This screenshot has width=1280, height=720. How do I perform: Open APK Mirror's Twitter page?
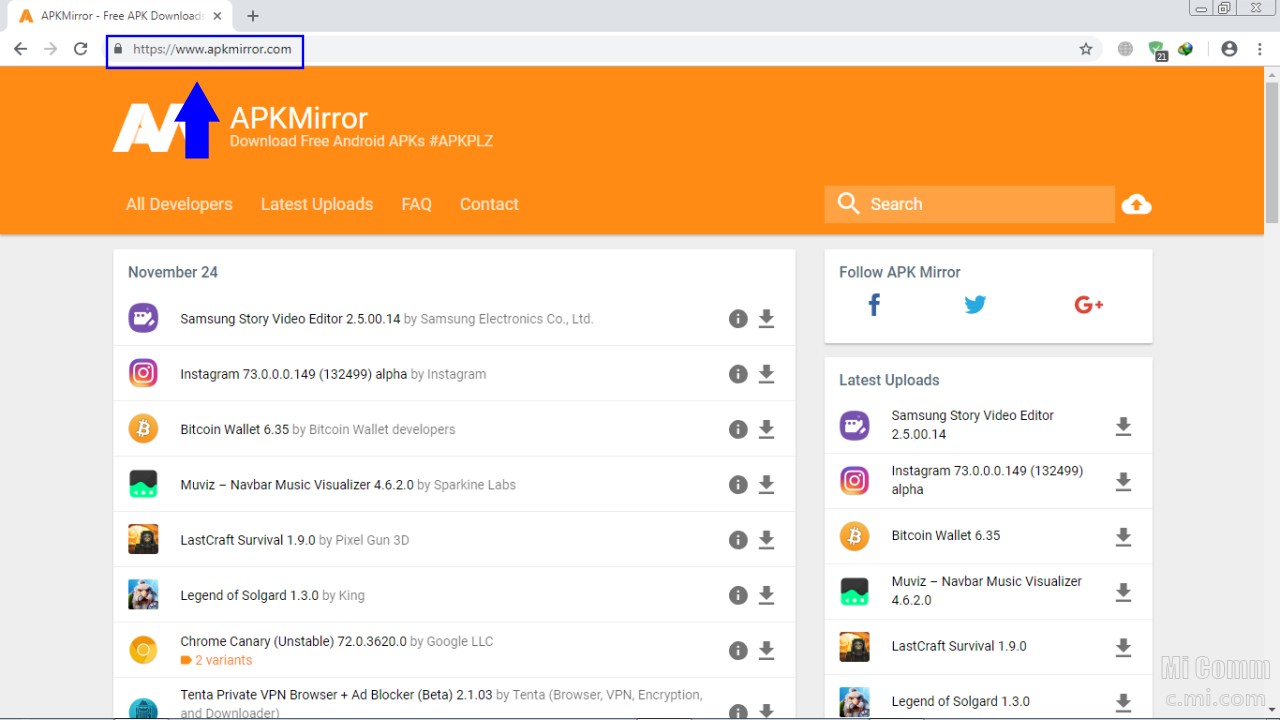pos(975,305)
